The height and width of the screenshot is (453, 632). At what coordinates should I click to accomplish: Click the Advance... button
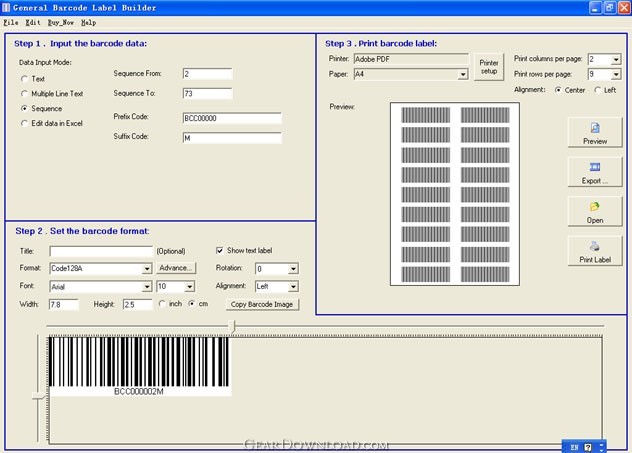(x=176, y=268)
